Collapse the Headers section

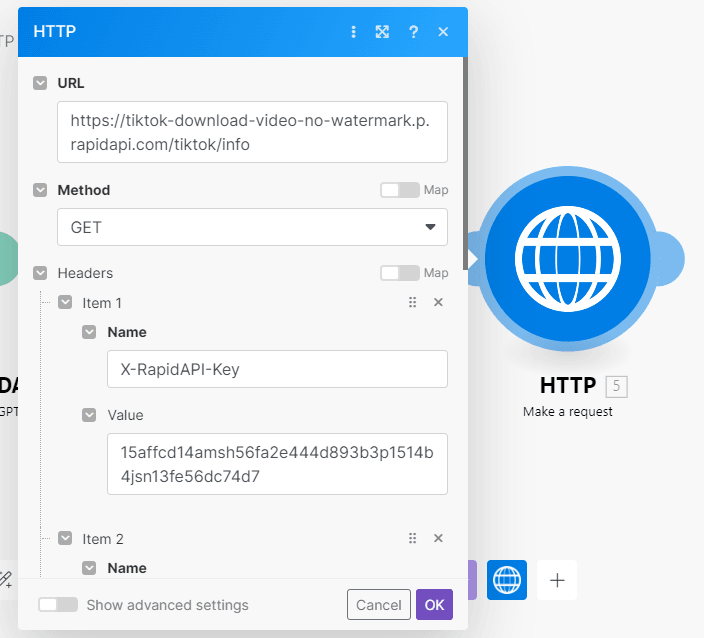click(x=41, y=273)
